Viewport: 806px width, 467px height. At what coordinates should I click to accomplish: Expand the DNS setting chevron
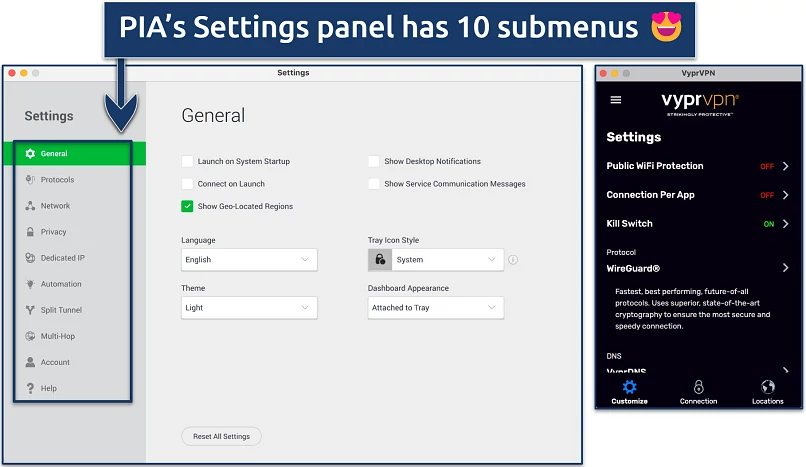click(785, 370)
